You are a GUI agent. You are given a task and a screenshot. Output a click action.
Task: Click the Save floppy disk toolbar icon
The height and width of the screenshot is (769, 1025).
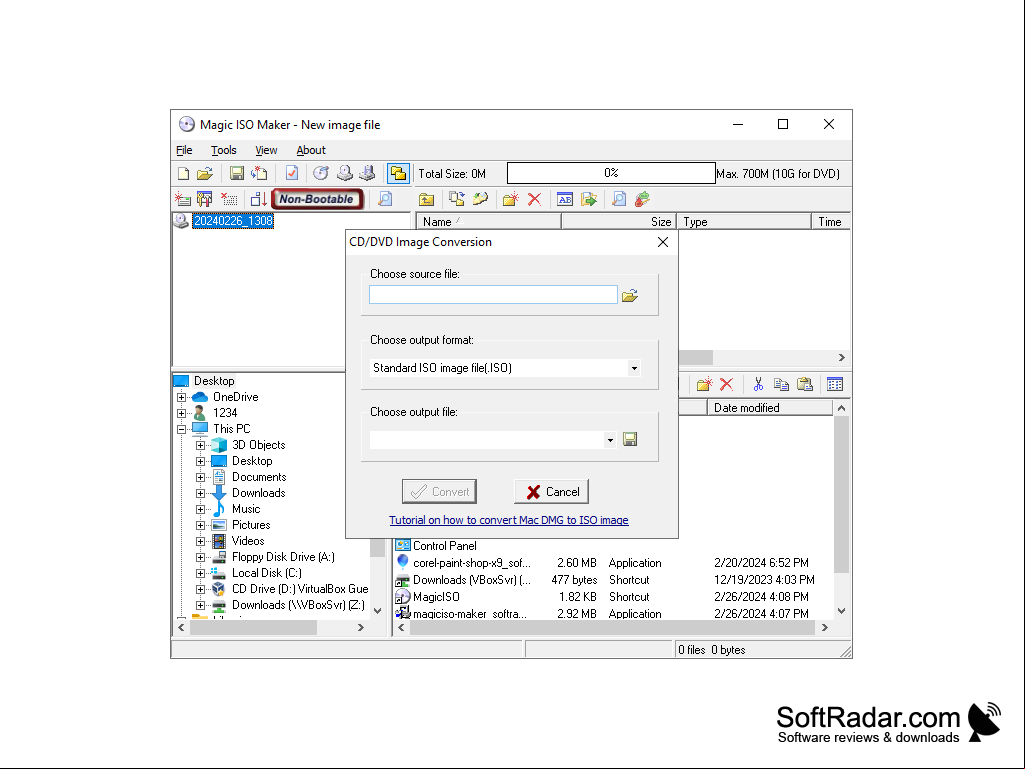[x=237, y=173]
